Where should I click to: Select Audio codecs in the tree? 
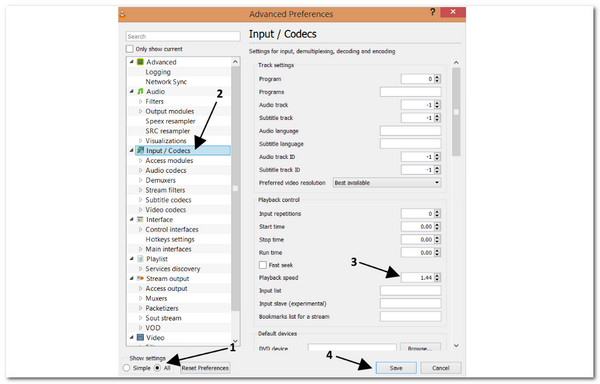click(x=166, y=170)
